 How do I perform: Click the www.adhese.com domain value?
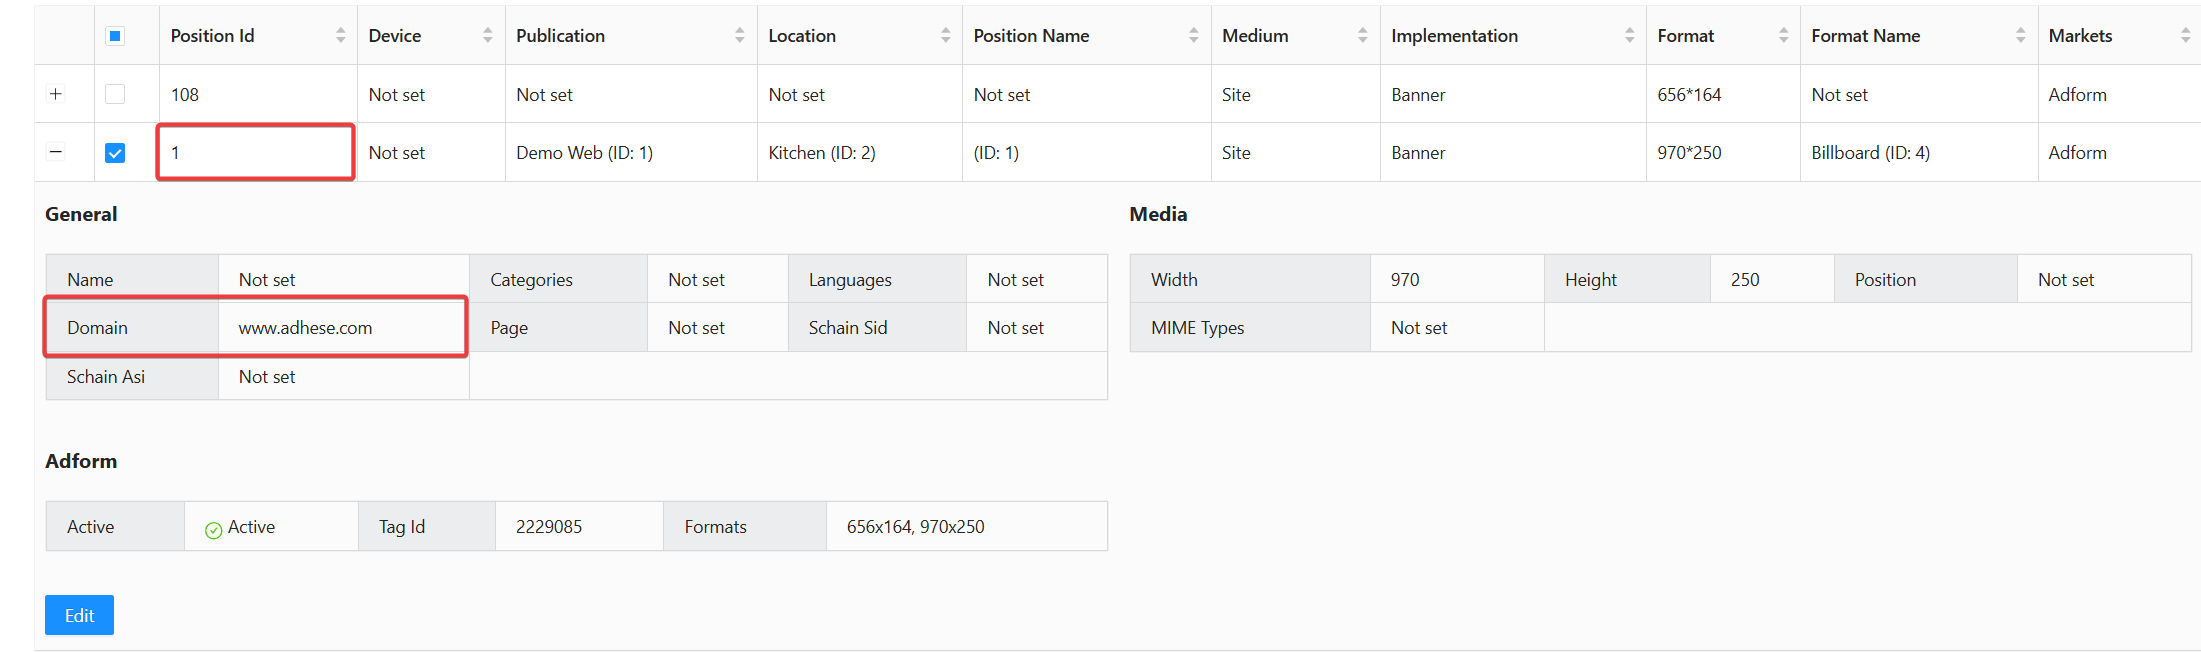(x=305, y=328)
